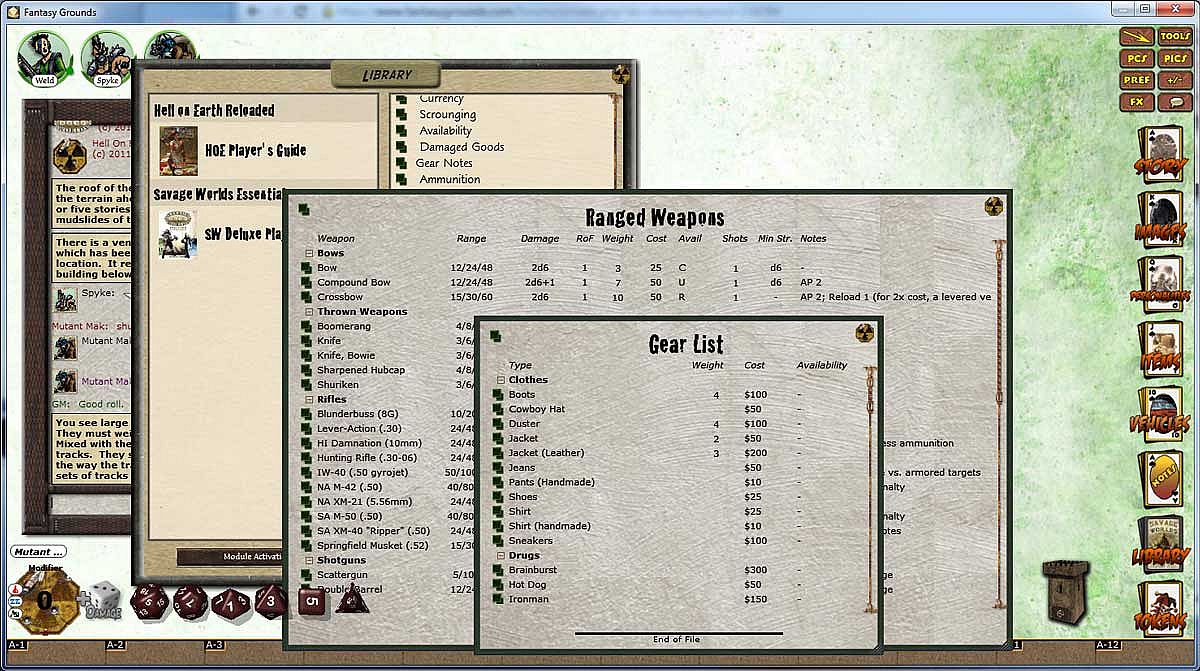
Task: Open Damaged Goods entry in Library
Action: 461,147
